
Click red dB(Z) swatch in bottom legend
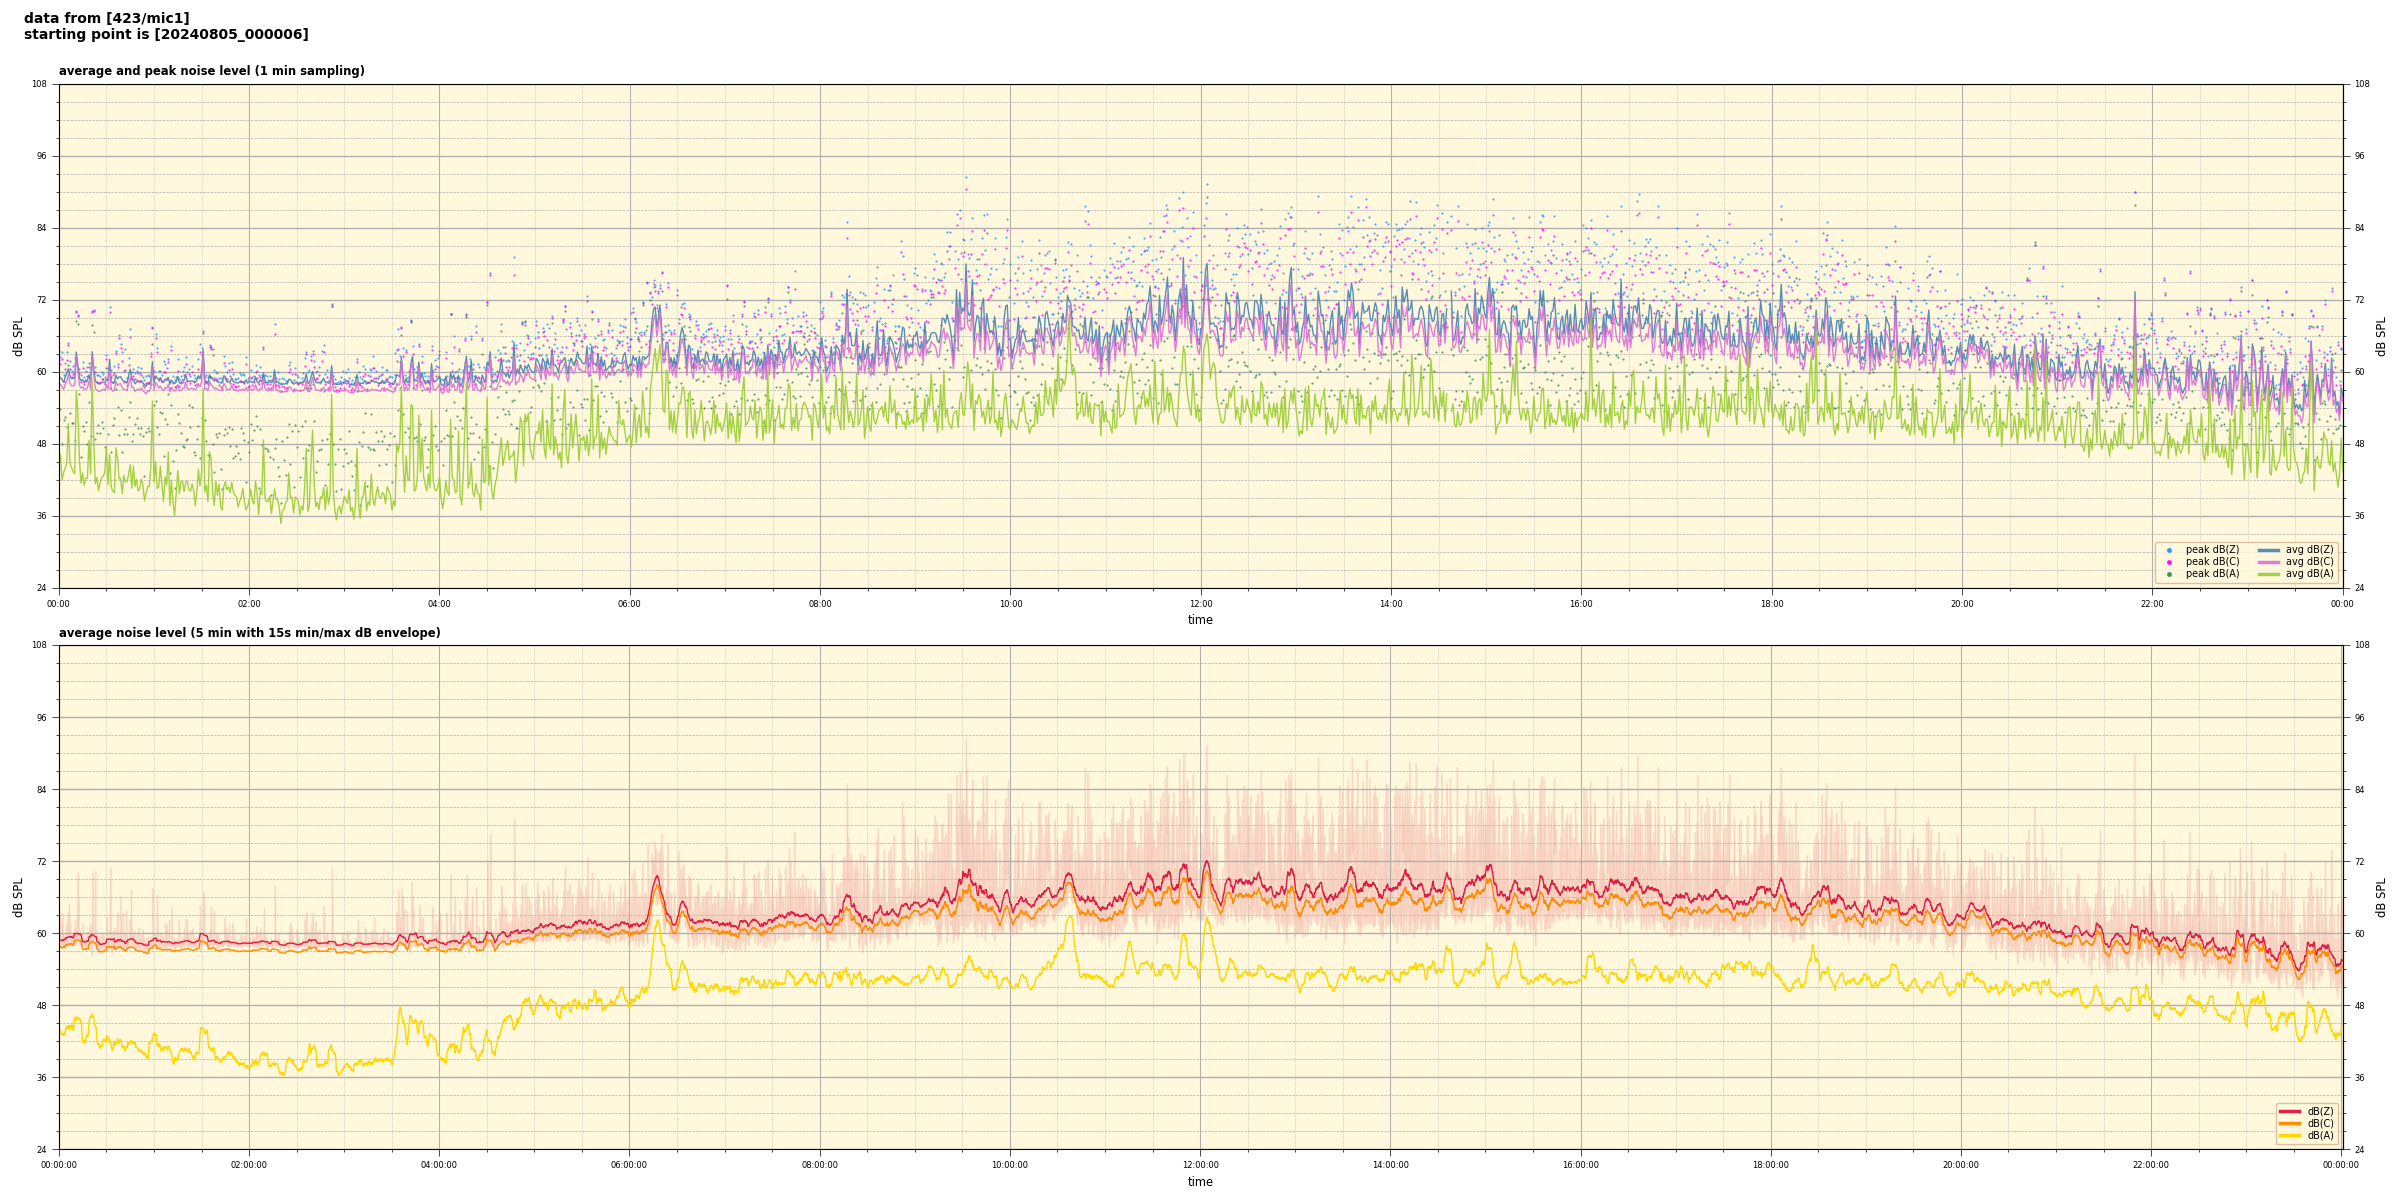[2289, 1111]
